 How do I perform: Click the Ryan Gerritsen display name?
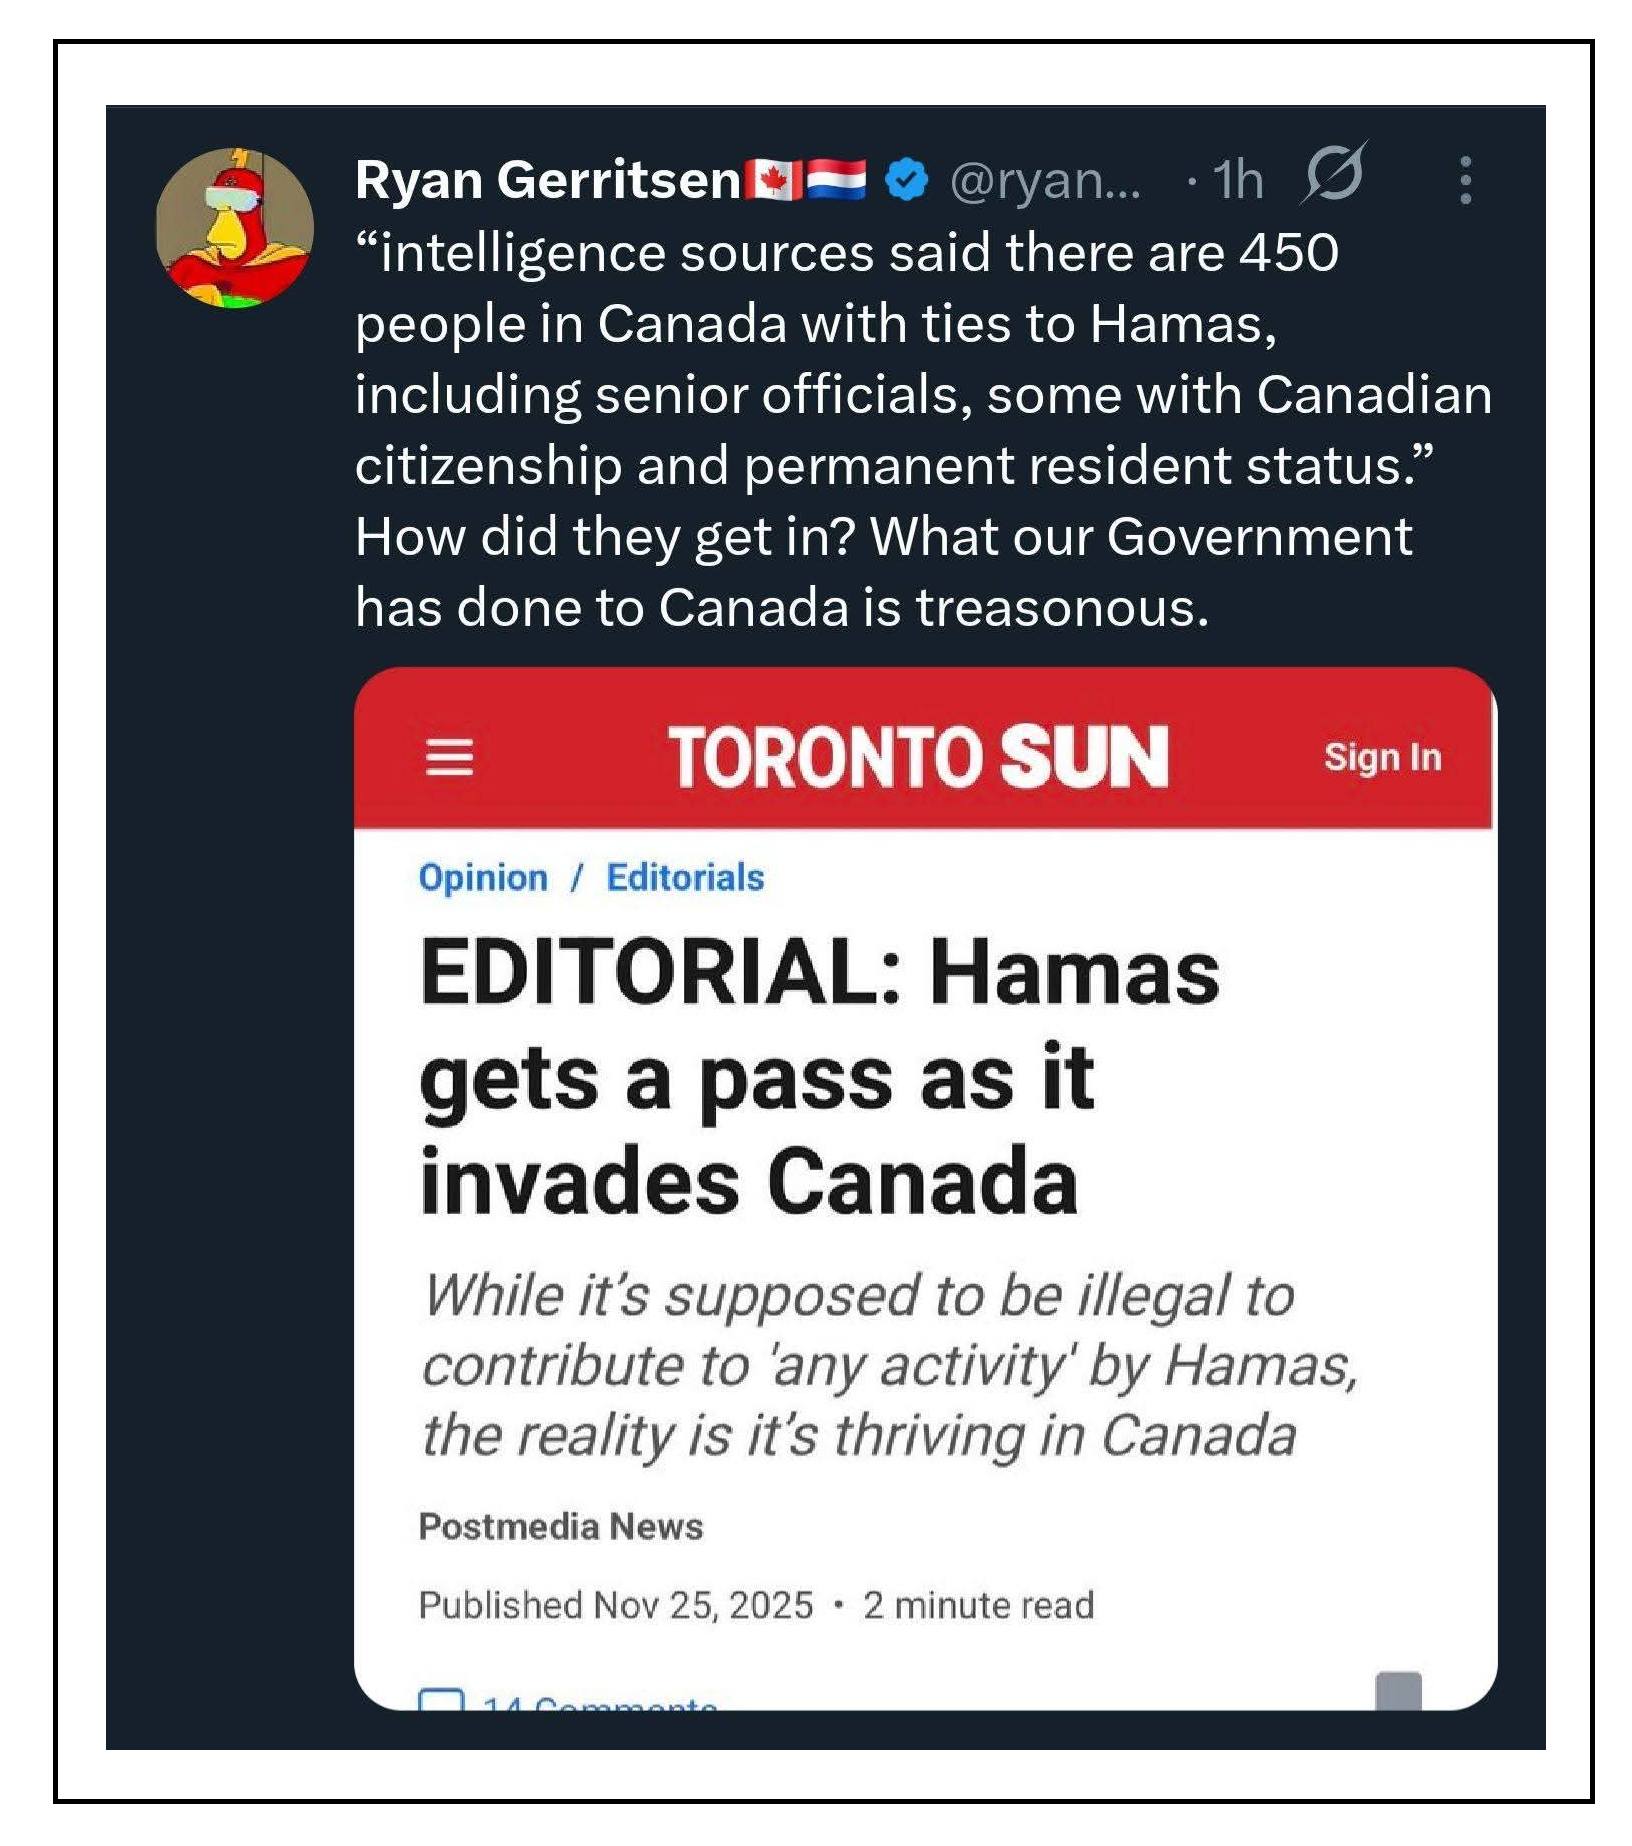[547, 181]
